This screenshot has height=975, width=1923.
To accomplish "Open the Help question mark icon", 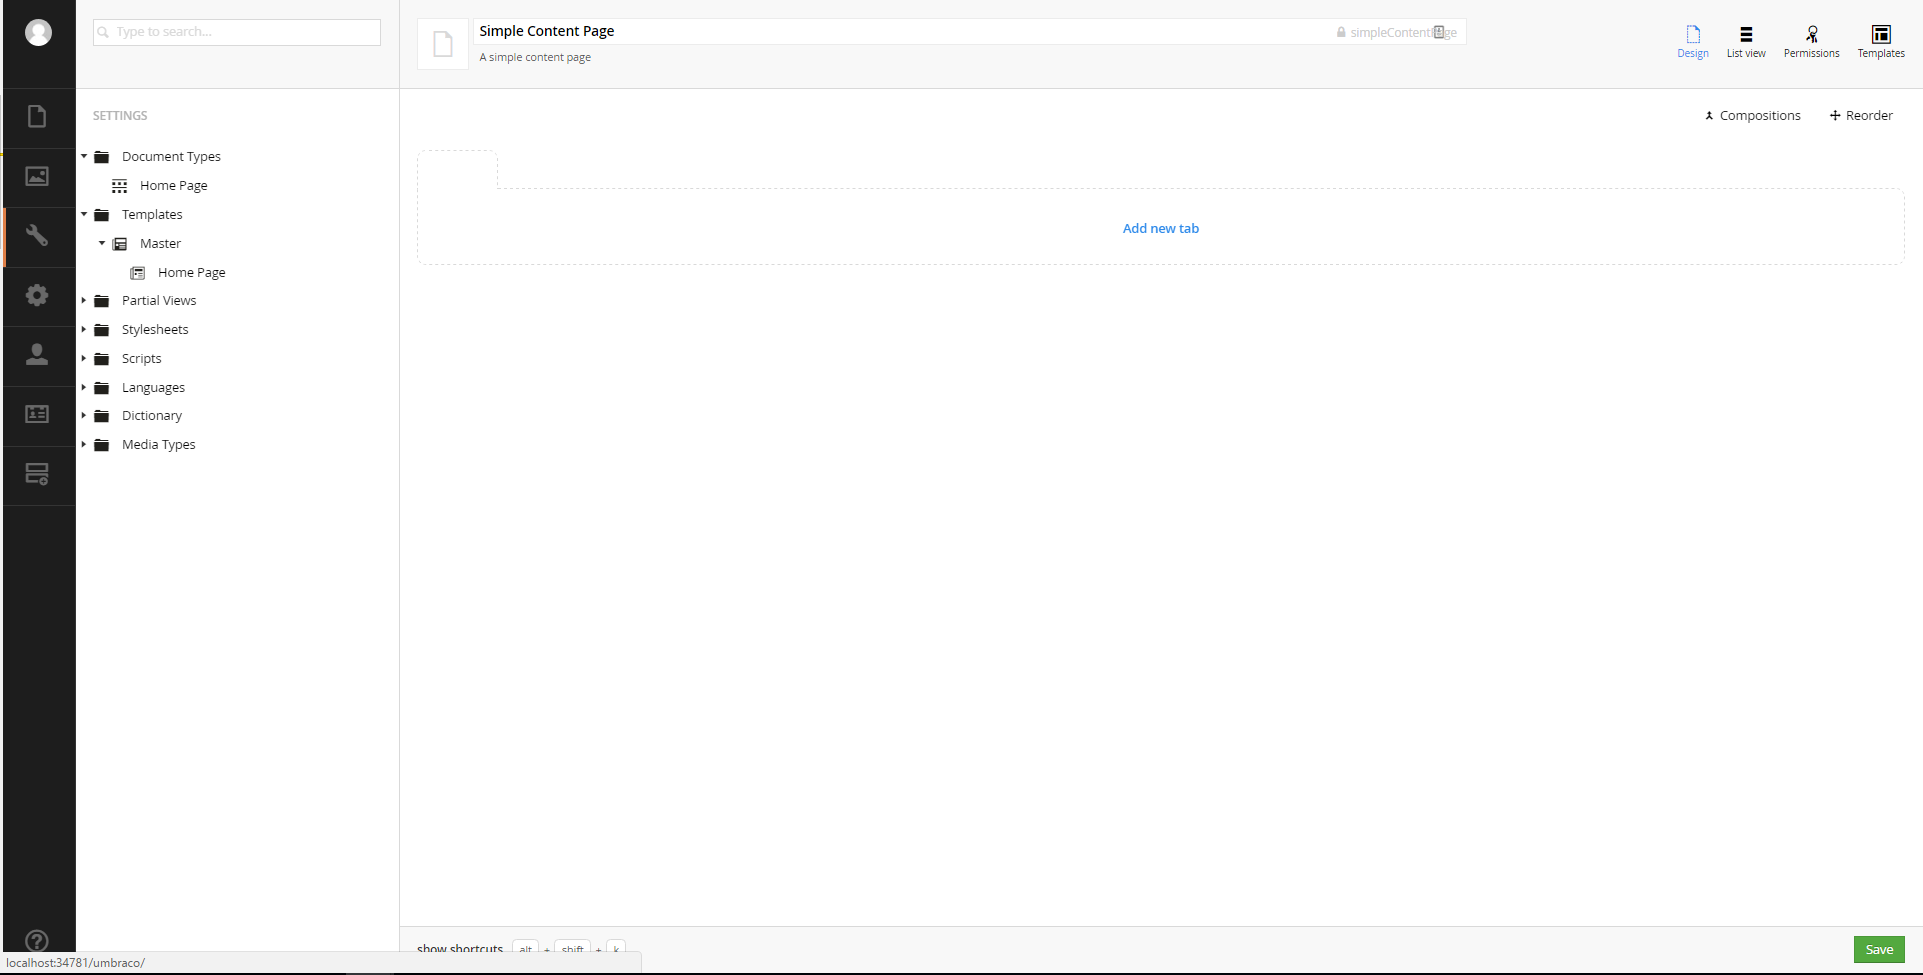I will click(37, 941).
